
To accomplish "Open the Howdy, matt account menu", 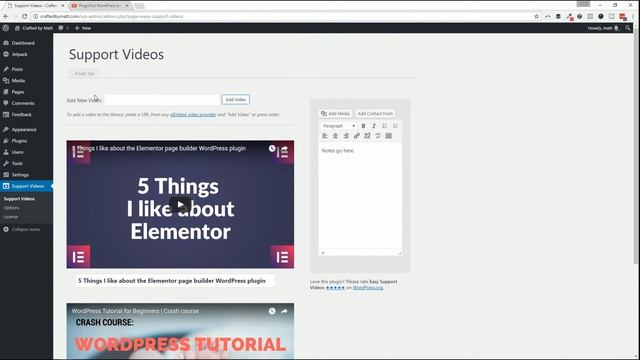I will [604, 28].
